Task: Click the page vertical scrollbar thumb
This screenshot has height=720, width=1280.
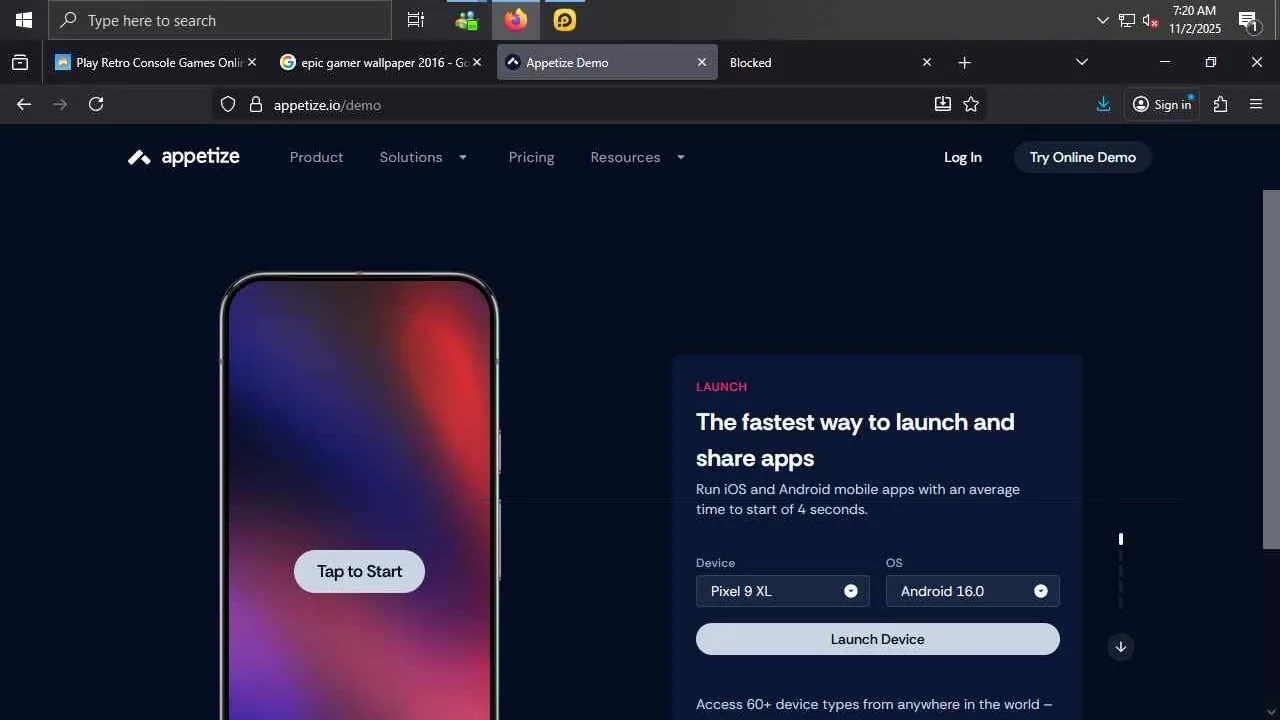Action: tap(1271, 369)
